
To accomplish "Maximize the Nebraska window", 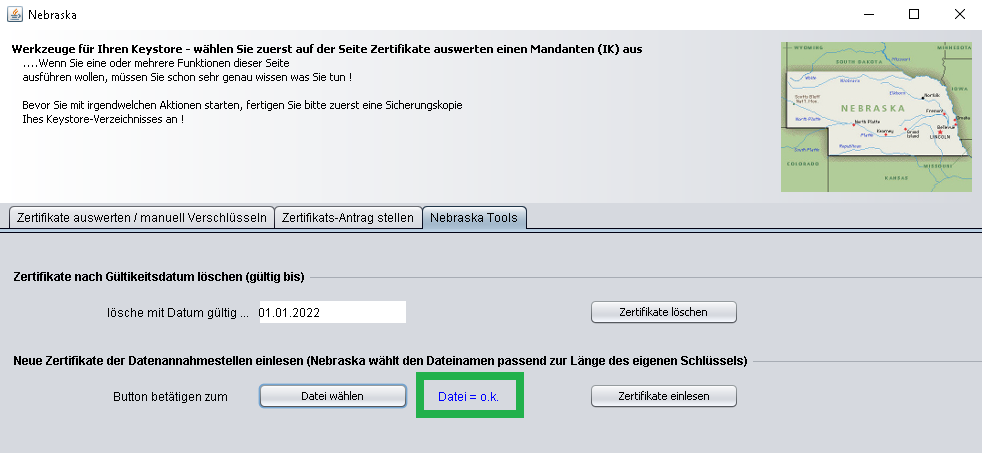I will (914, 14).
